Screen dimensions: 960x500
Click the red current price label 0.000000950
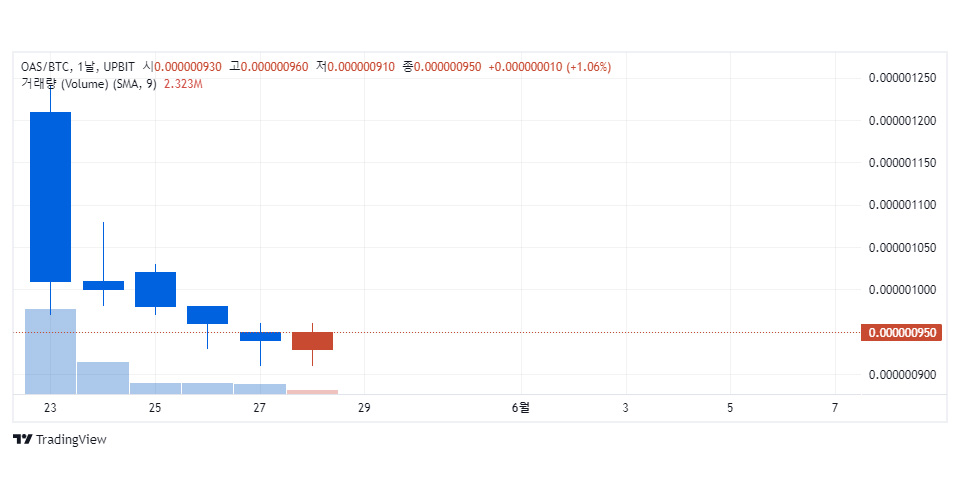901,333
